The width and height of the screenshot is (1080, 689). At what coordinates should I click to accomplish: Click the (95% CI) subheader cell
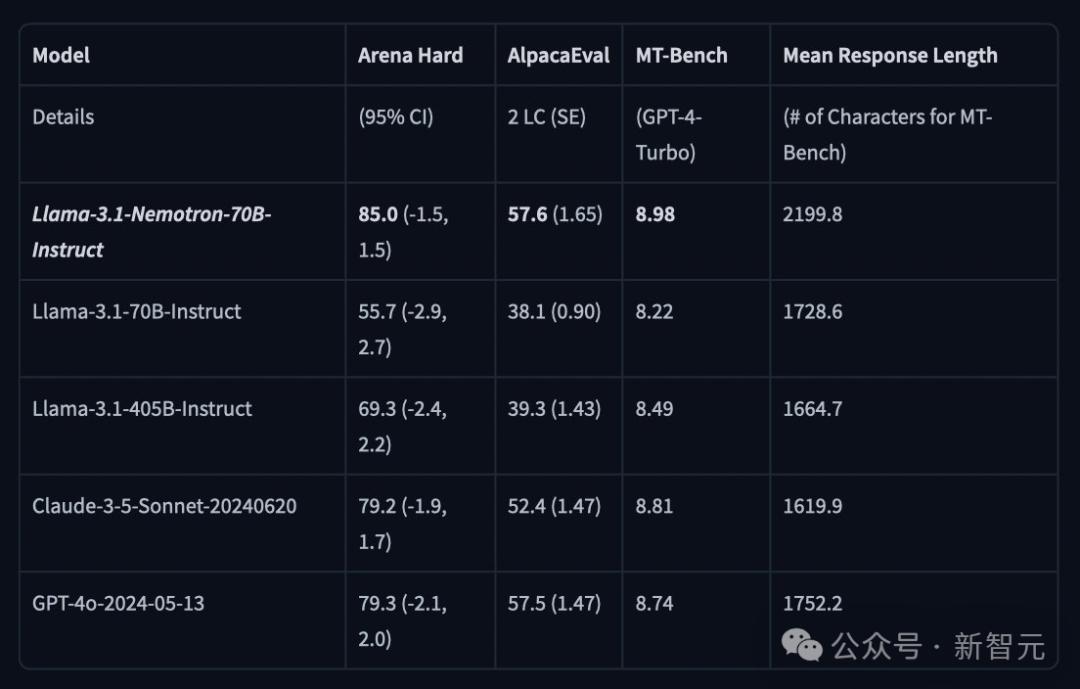pyautogui.click(x=395, y=117)
